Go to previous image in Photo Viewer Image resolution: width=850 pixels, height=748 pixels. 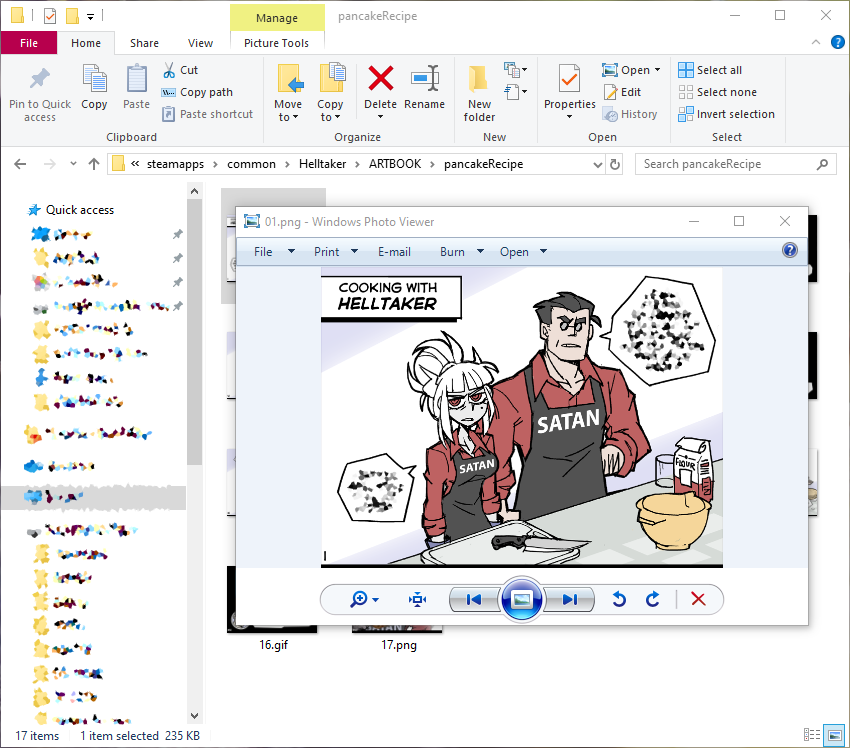[473, 599]
